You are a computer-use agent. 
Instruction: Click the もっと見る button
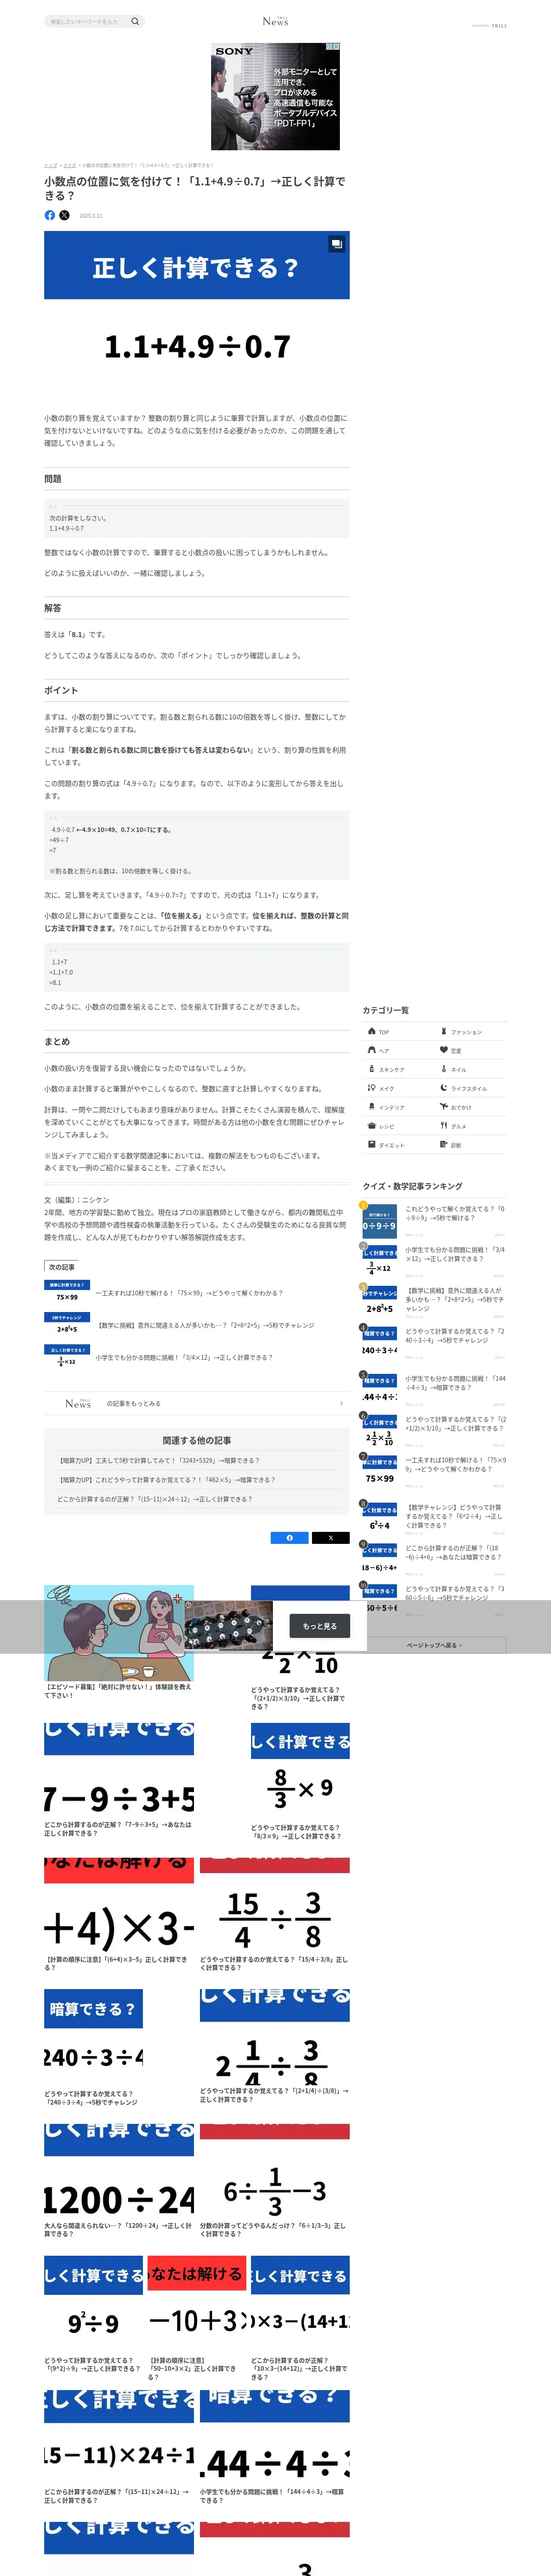pyautogui.click(x=320, y=1626)
